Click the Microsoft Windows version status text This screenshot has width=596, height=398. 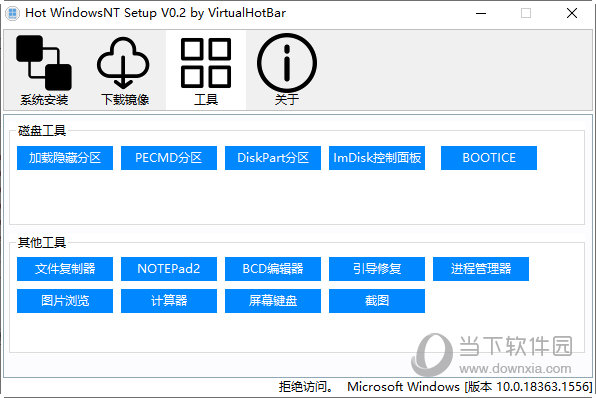[x=470, y=387]
